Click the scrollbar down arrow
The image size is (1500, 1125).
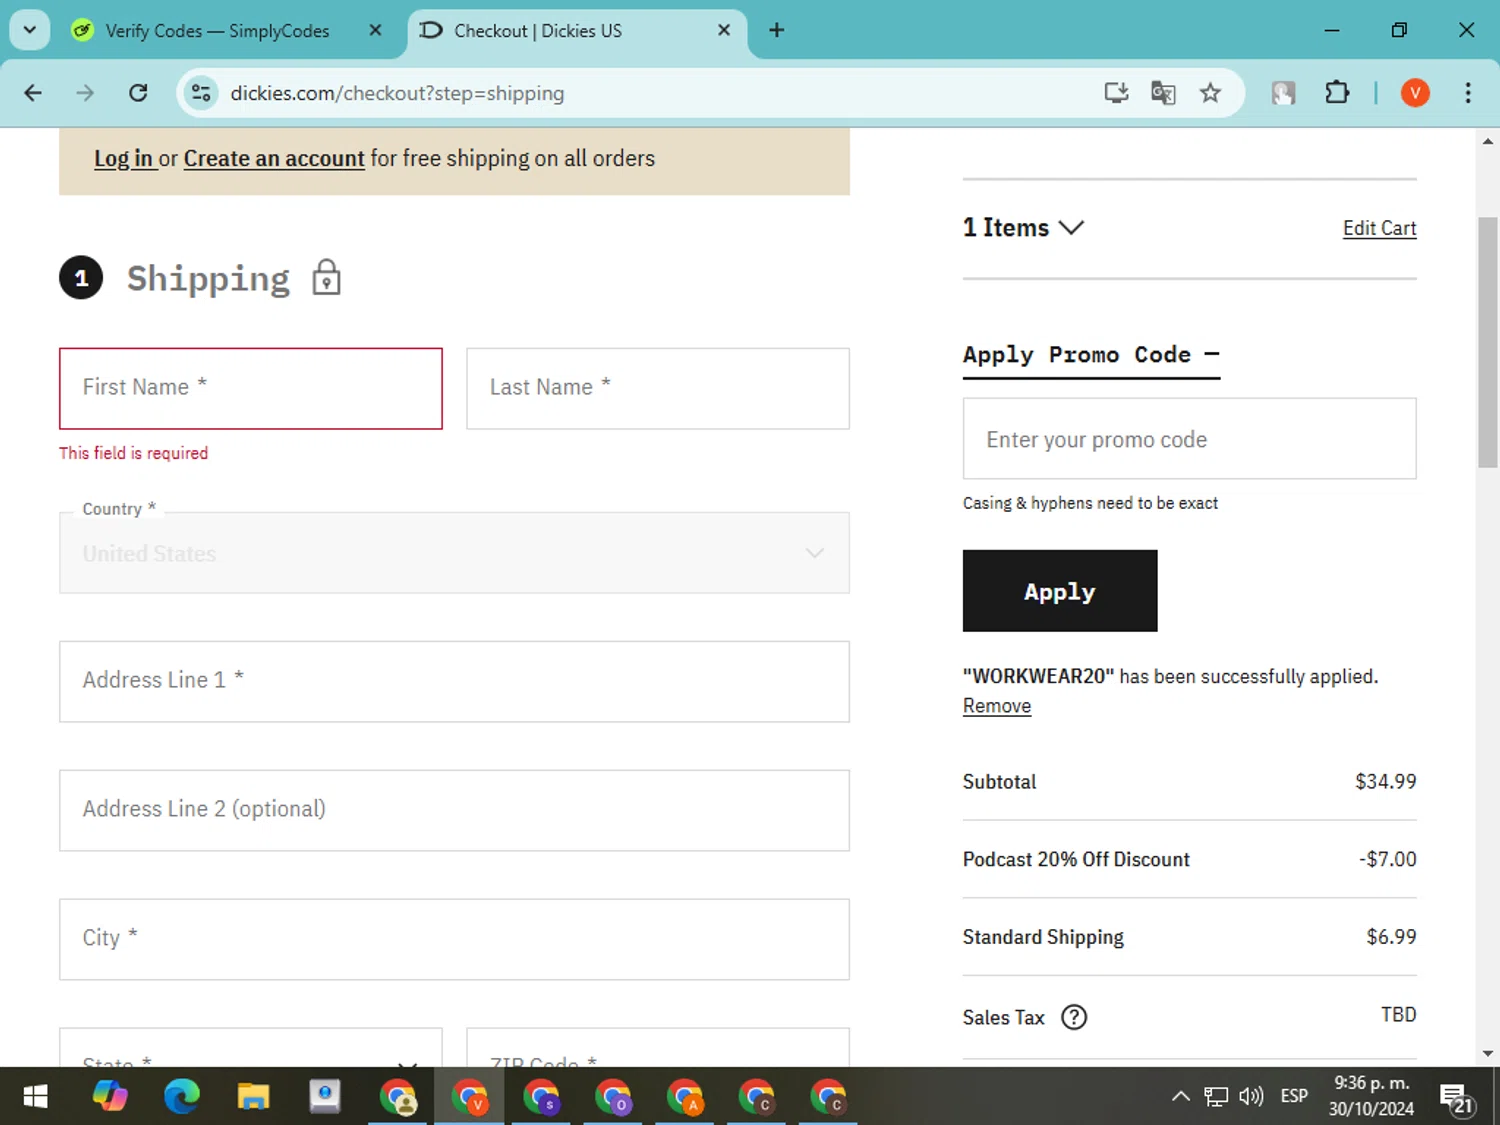click(x=1488, y=1053)
